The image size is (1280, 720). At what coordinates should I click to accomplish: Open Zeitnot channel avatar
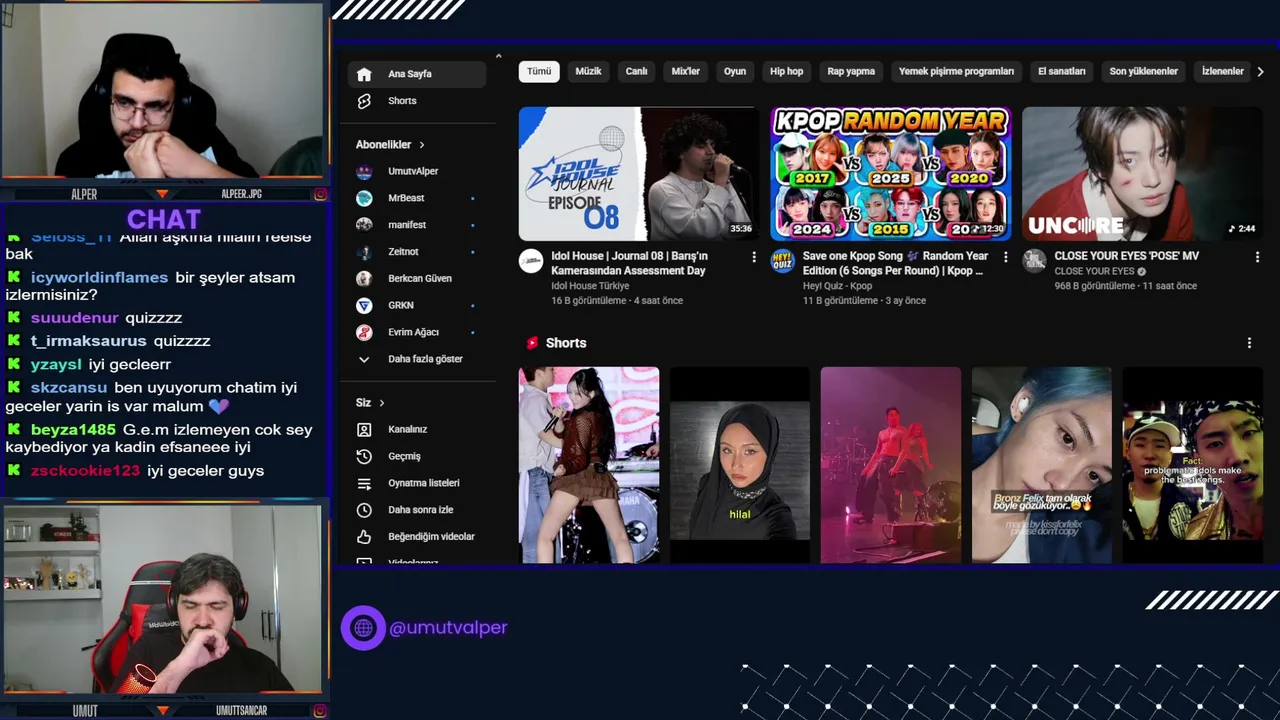pyautogui.click(x=364, y=252)
